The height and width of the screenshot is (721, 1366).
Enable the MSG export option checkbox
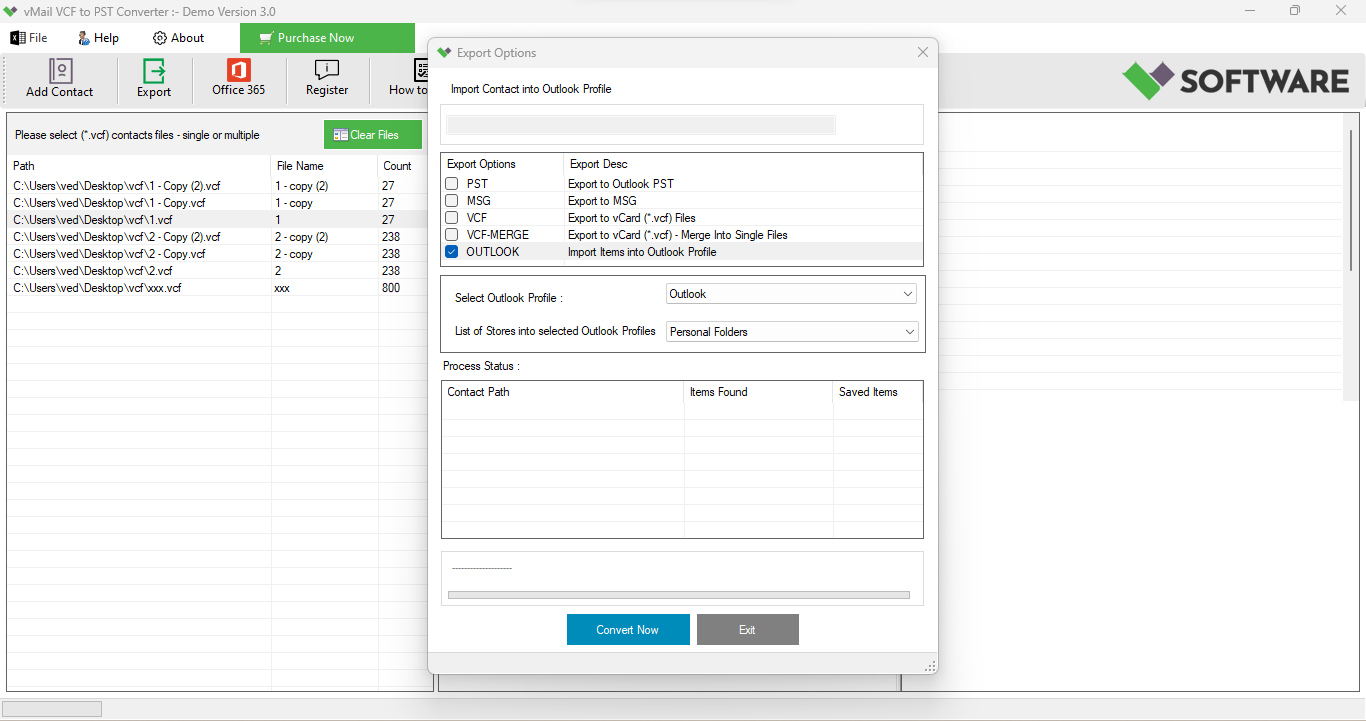click(452, 201)
